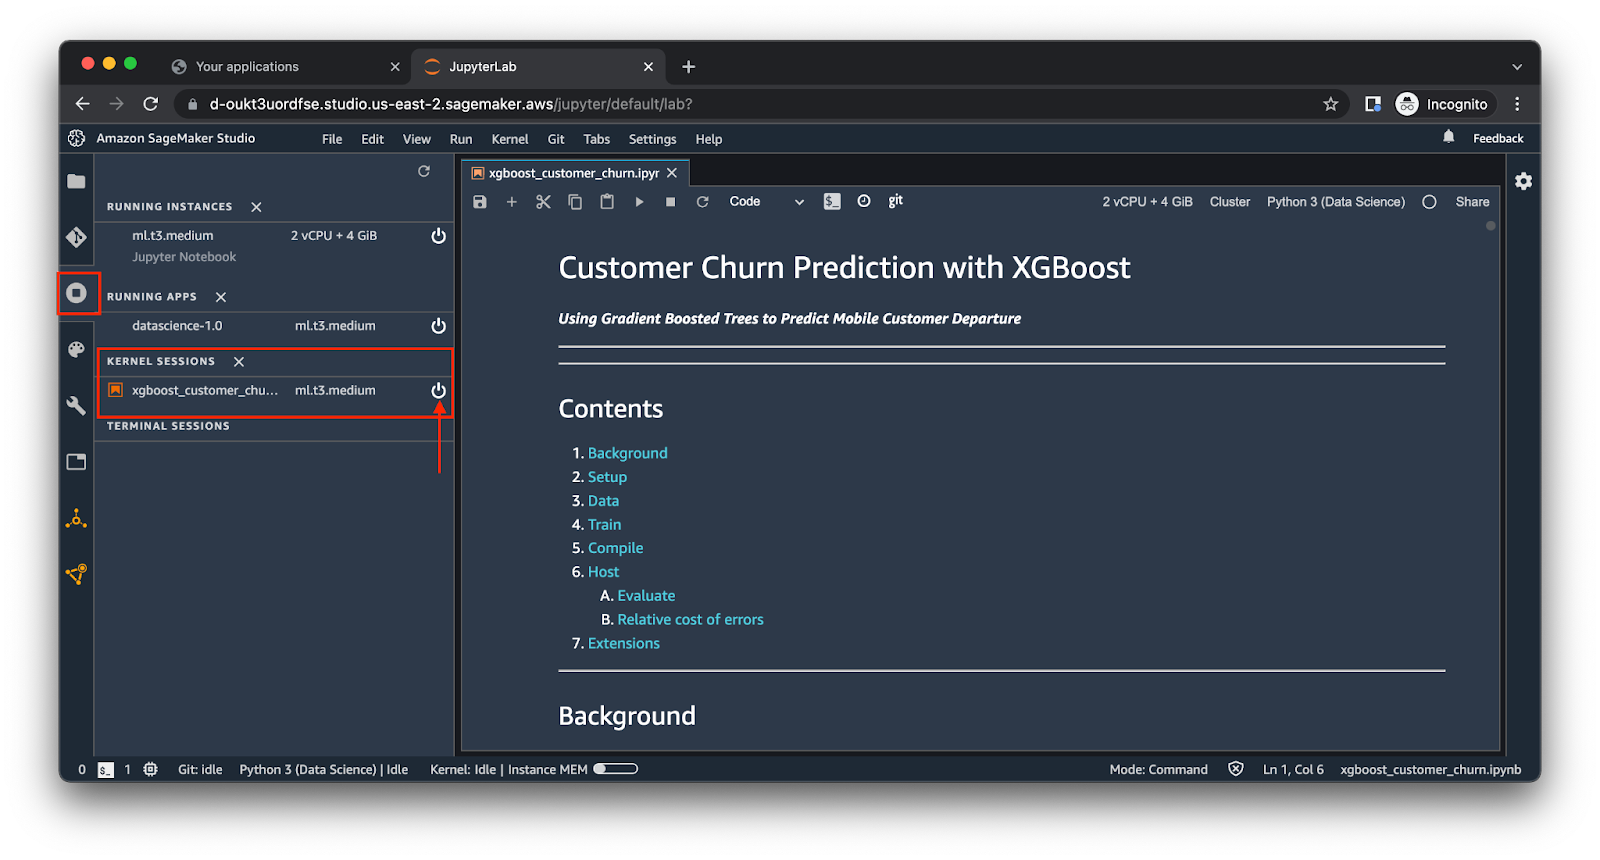Shut down the xgboost_customer_churn kernel session
The height and width of the screenshot is (860, 1600).
point(438,390)
